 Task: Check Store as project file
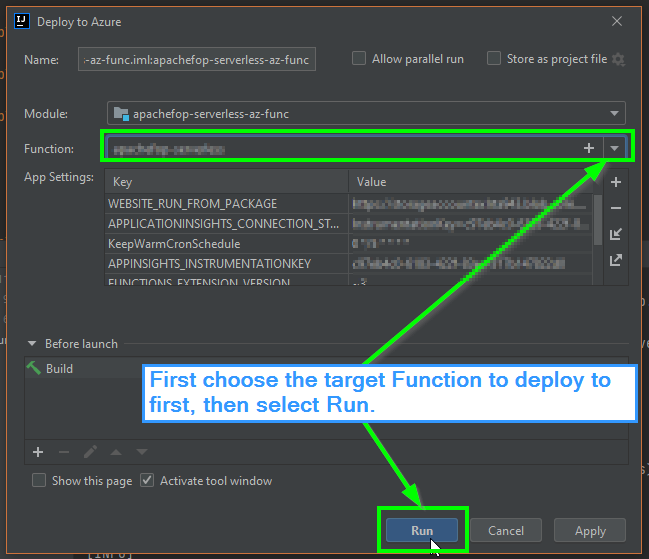pyautogui.click(x=494, y=58)
